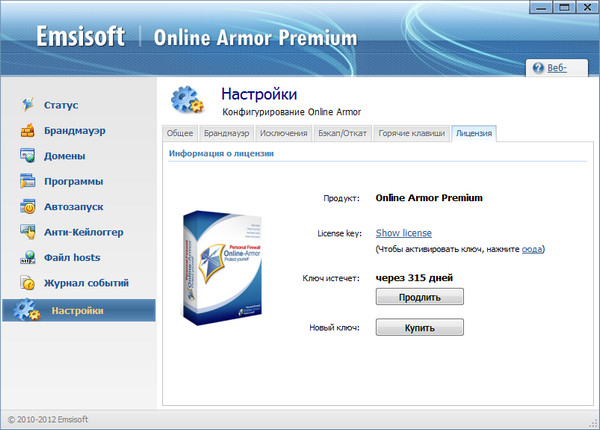
Task: Click the Show license link
Action: click(x=403, y=233)
